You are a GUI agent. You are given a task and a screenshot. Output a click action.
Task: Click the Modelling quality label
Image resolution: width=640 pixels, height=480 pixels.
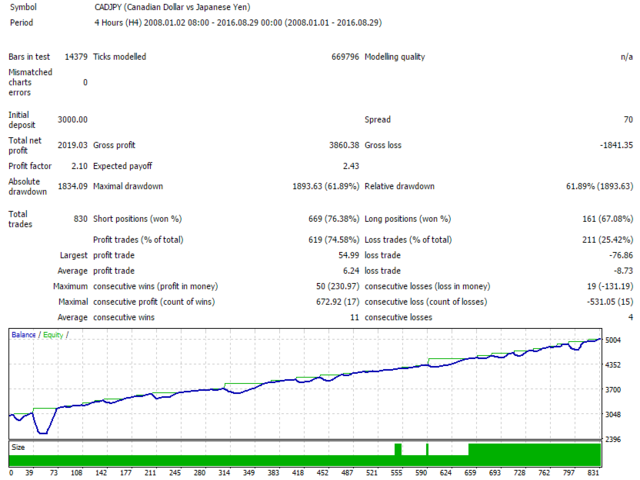[x=395, y=57]
